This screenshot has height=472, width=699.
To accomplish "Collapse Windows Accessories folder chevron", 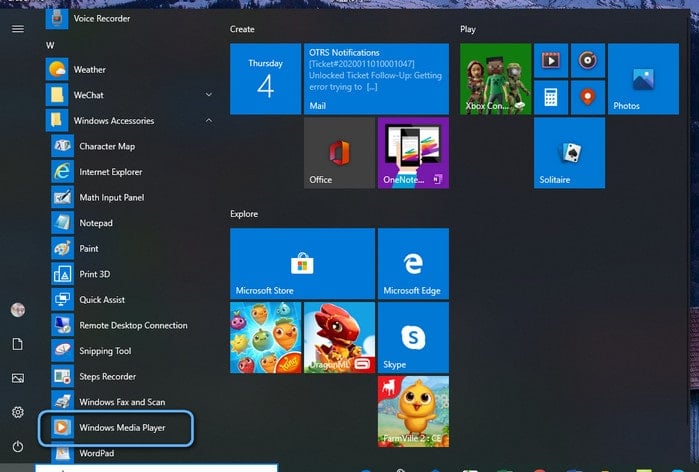I will [209, 120].
